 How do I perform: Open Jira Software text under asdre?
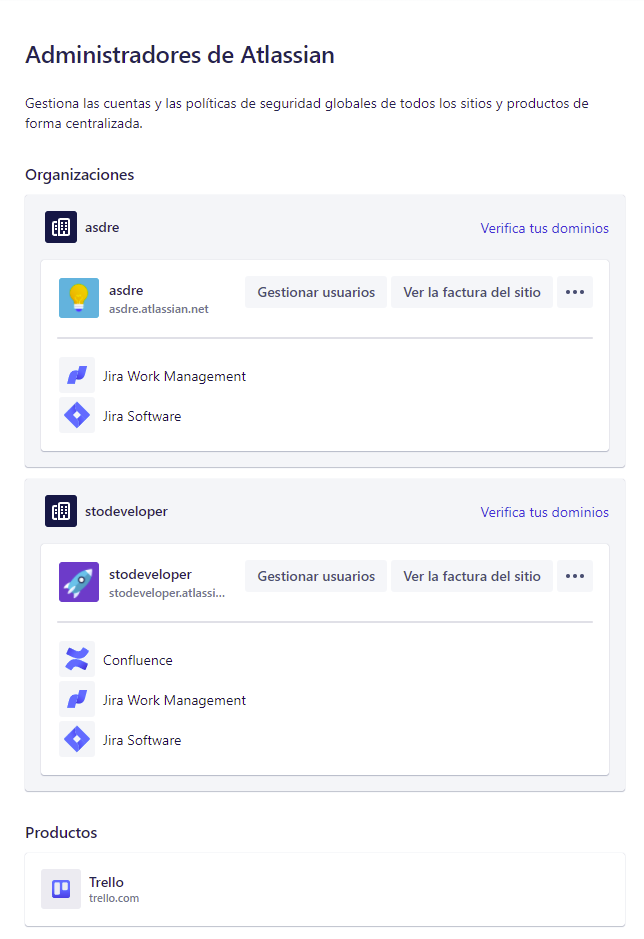[142, 416]
